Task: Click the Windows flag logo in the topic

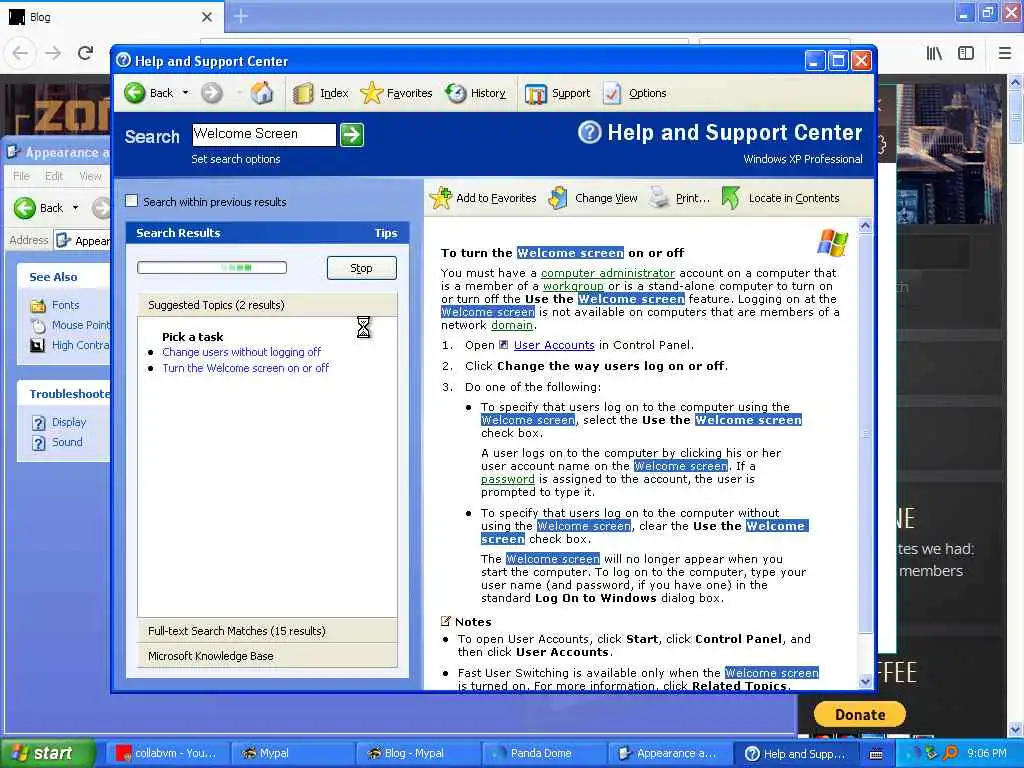Action: (832, 243)
